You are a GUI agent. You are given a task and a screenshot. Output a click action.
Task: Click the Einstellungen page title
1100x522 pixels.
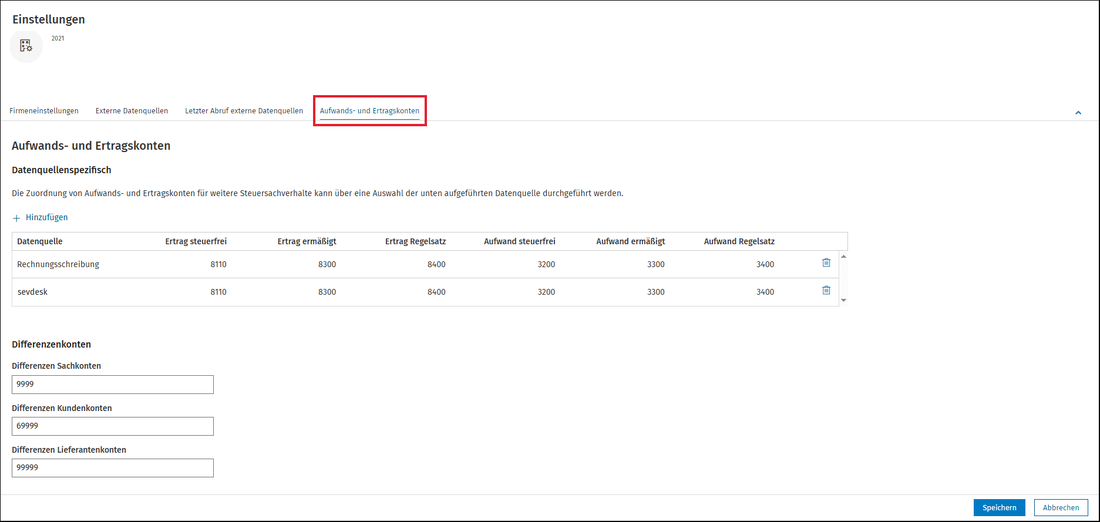48,20
